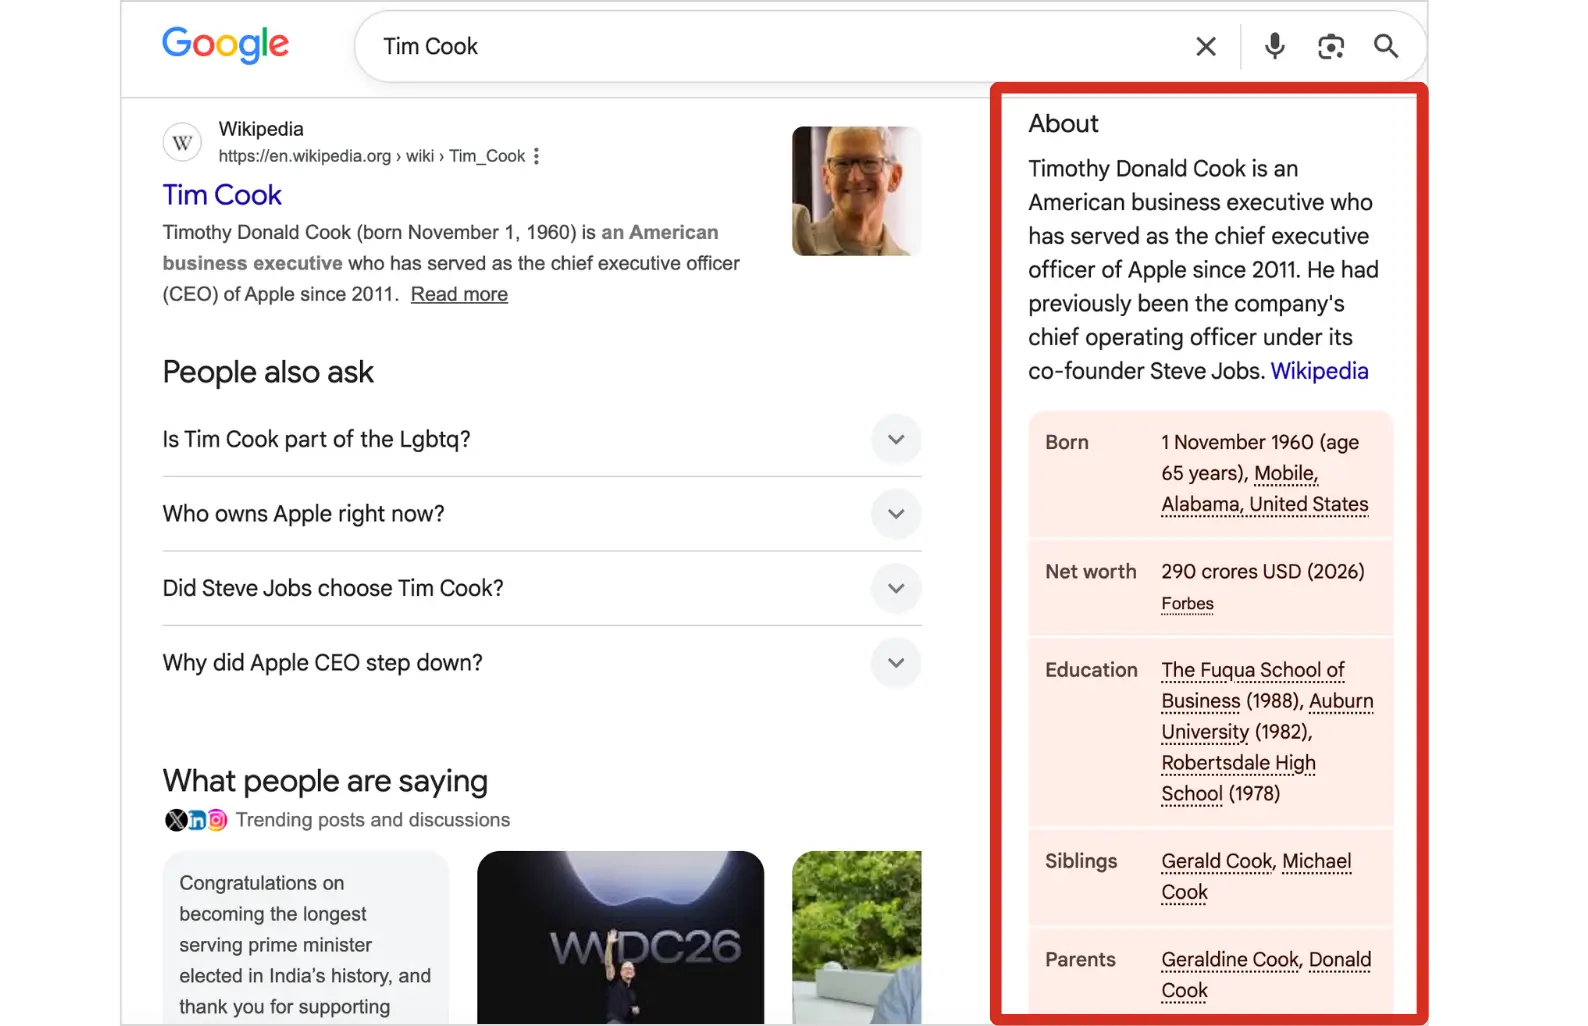Open the Gerald Cook sibling link
Image resolution: width=1588 pixels, height=1026 pixels.
click(x=1217, y=862)
